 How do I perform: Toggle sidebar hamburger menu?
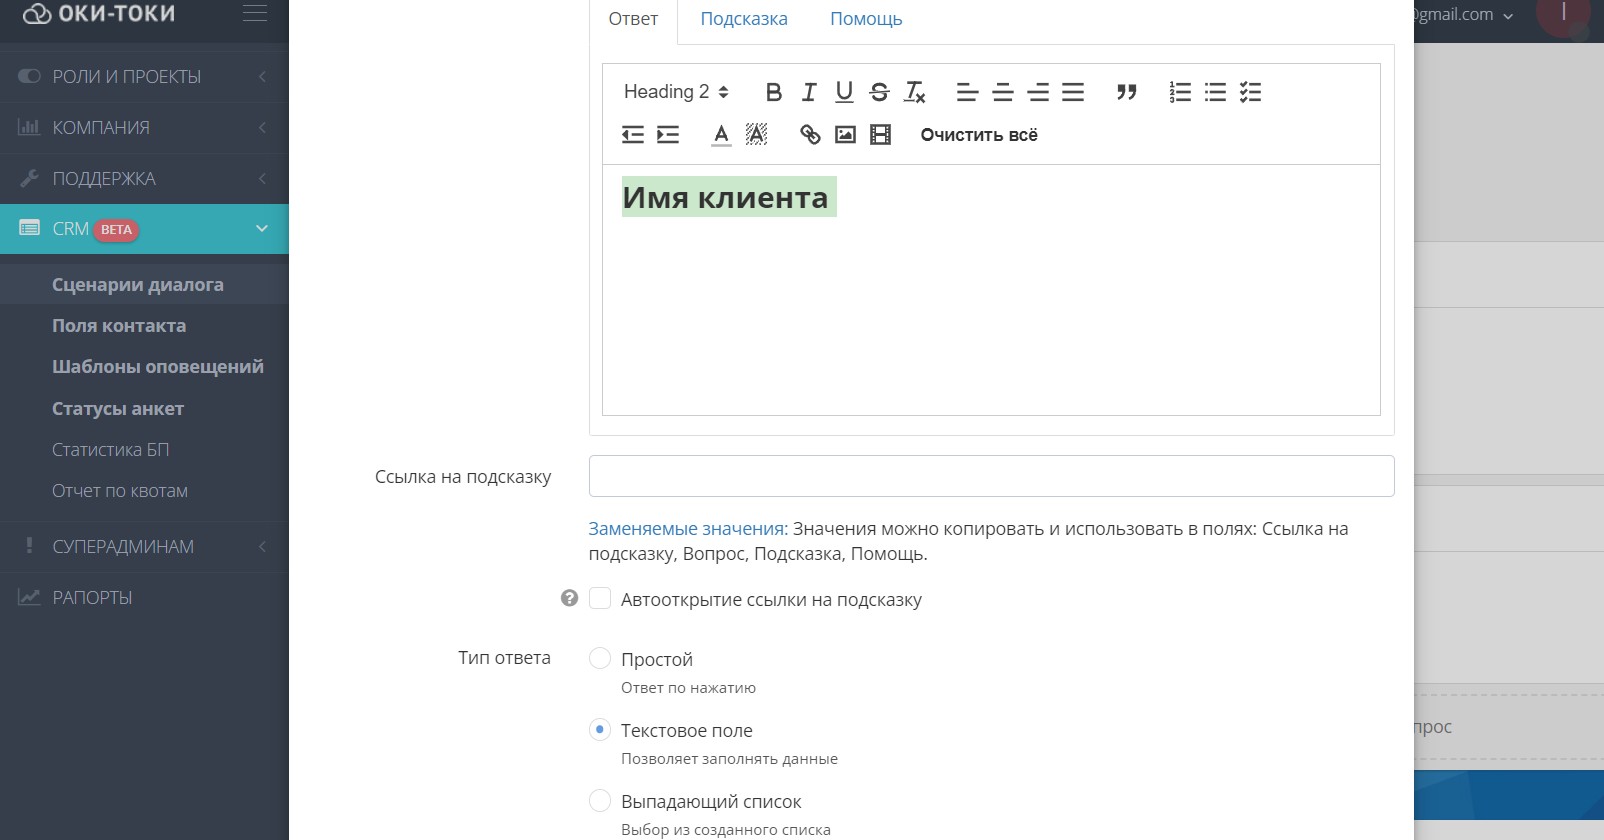255,13
